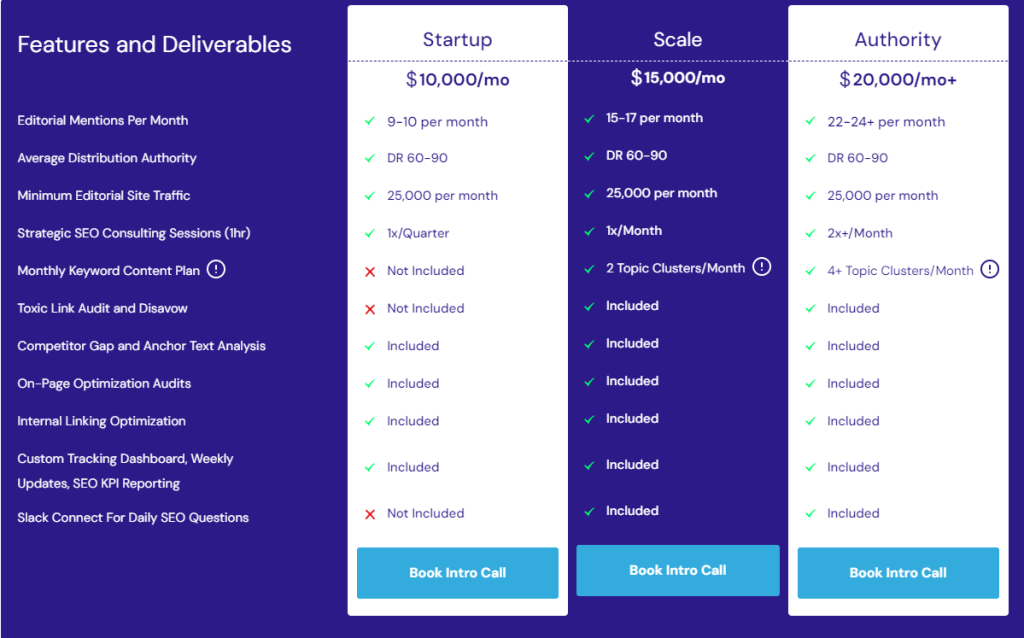Click Features and Deliverables heading
The image size is (1024, 638).
click(x=154, y=45)
